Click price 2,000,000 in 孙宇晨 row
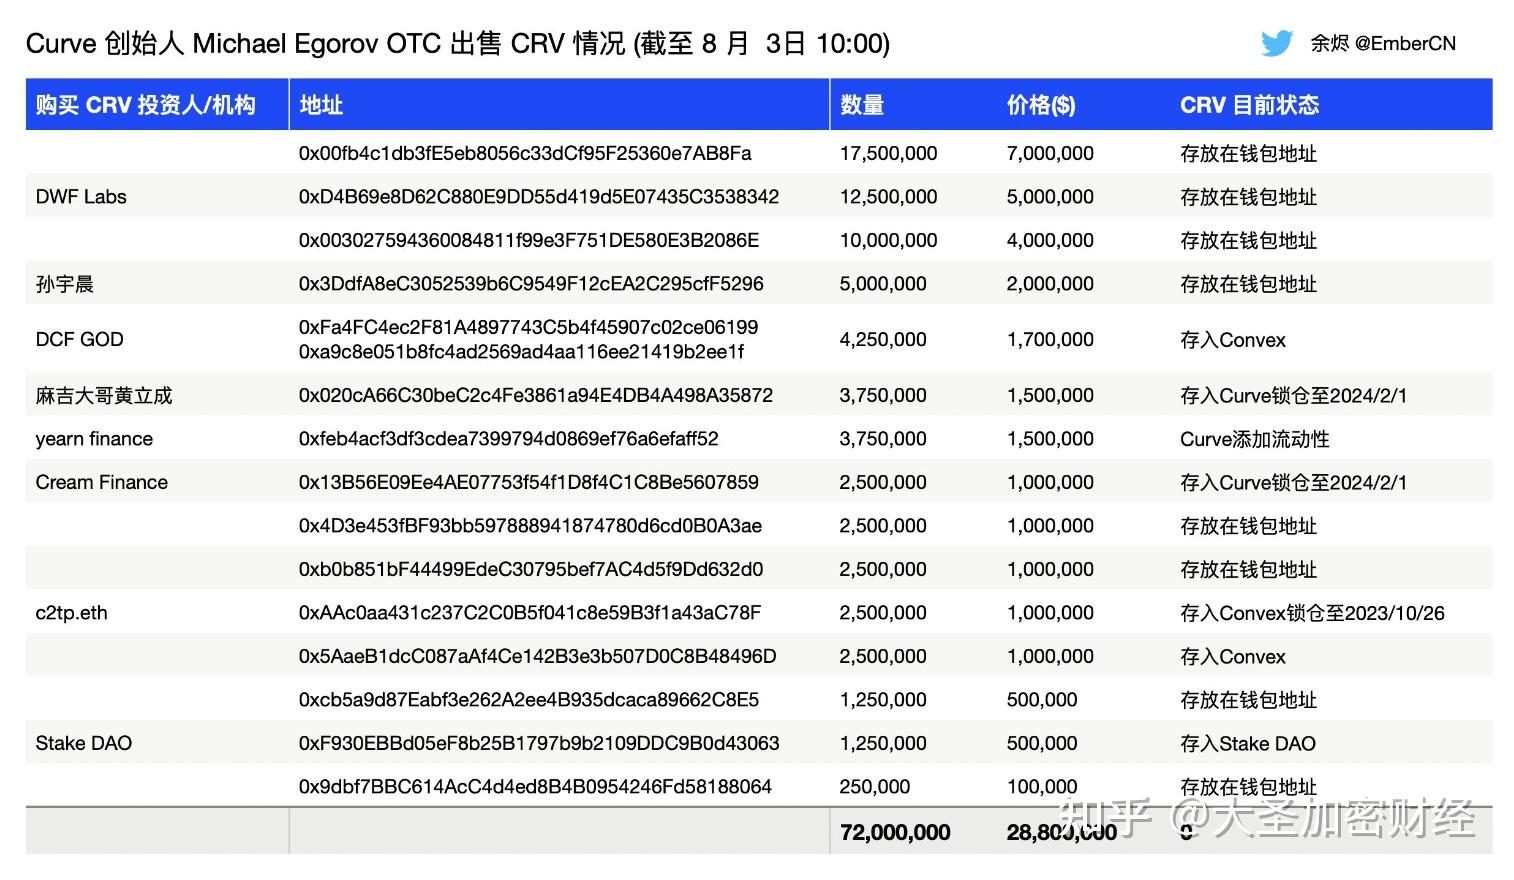This screenshot has height=880, width=1514. point(1050,284)
